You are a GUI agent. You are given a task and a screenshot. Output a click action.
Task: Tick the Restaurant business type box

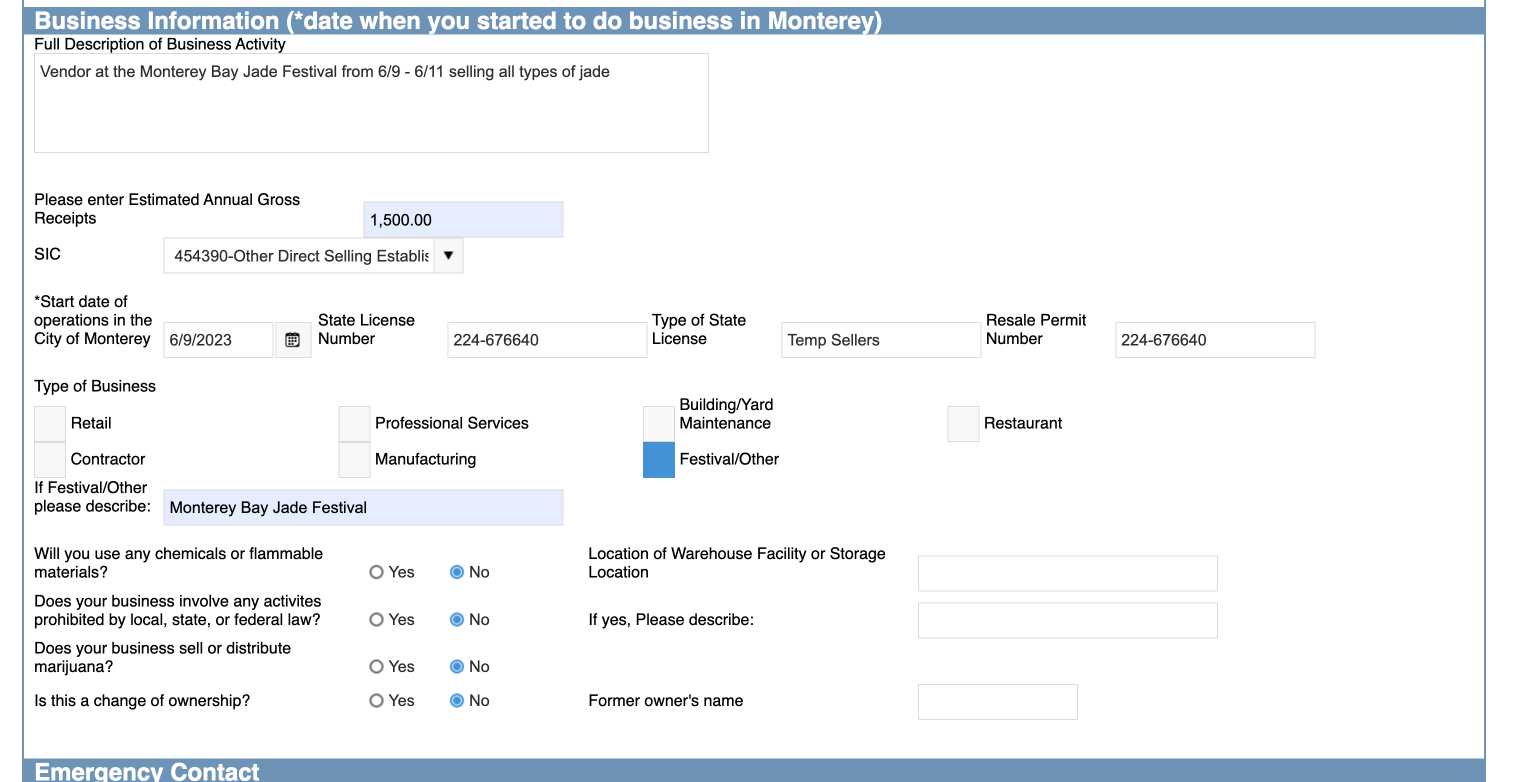tap(963, 424)
